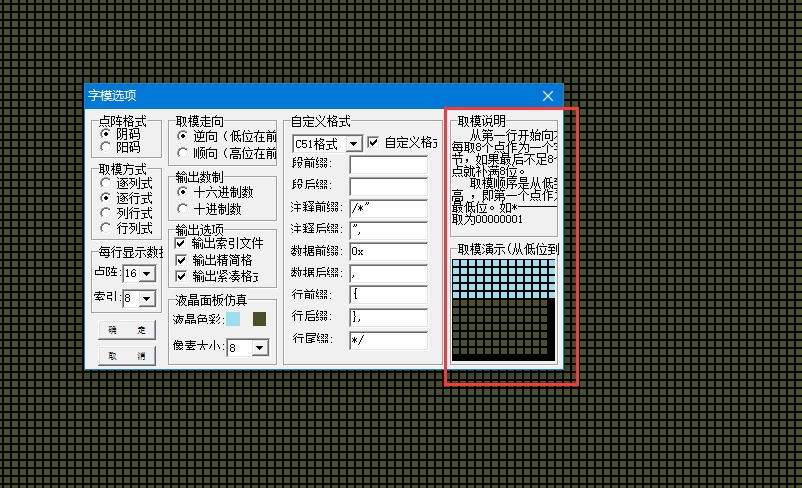Screen dimensions: 802x488
Task: Click the 行前缀 input field
Action: (389, 295)
